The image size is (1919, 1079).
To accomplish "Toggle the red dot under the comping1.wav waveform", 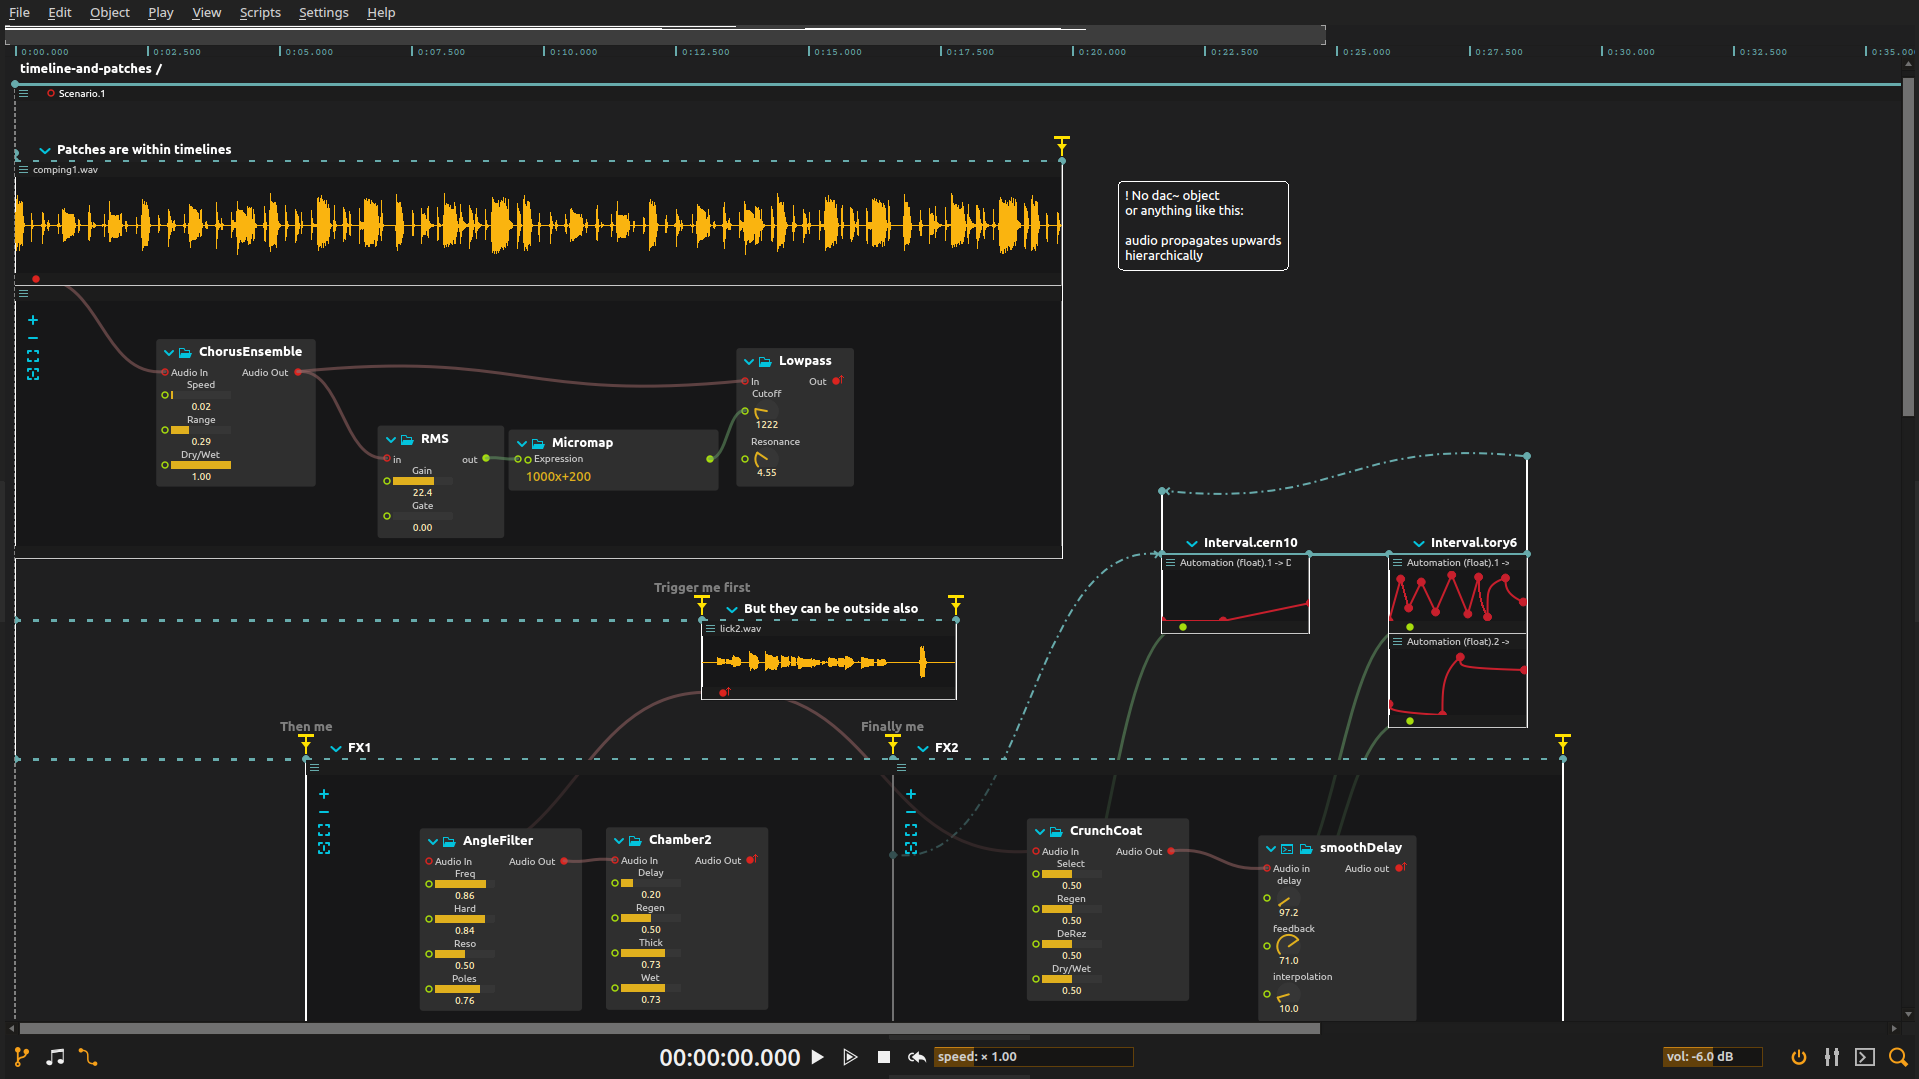I will [37, 279].
